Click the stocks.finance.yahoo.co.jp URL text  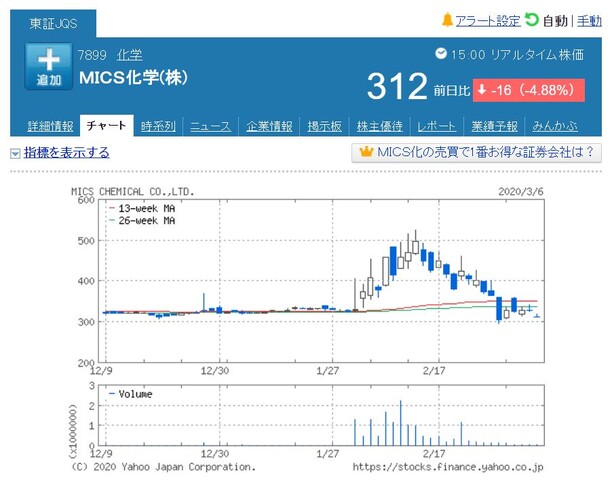448,467
